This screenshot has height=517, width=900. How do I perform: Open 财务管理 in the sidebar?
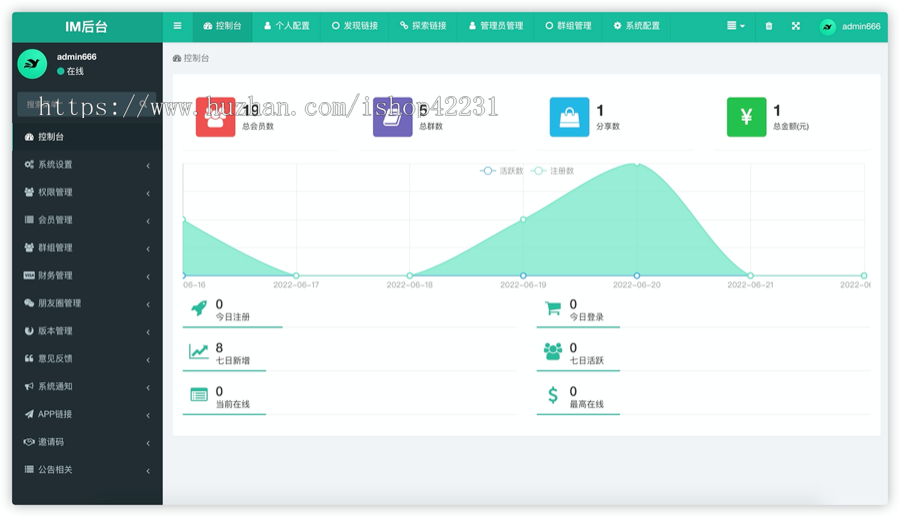(x=87, y=275)
